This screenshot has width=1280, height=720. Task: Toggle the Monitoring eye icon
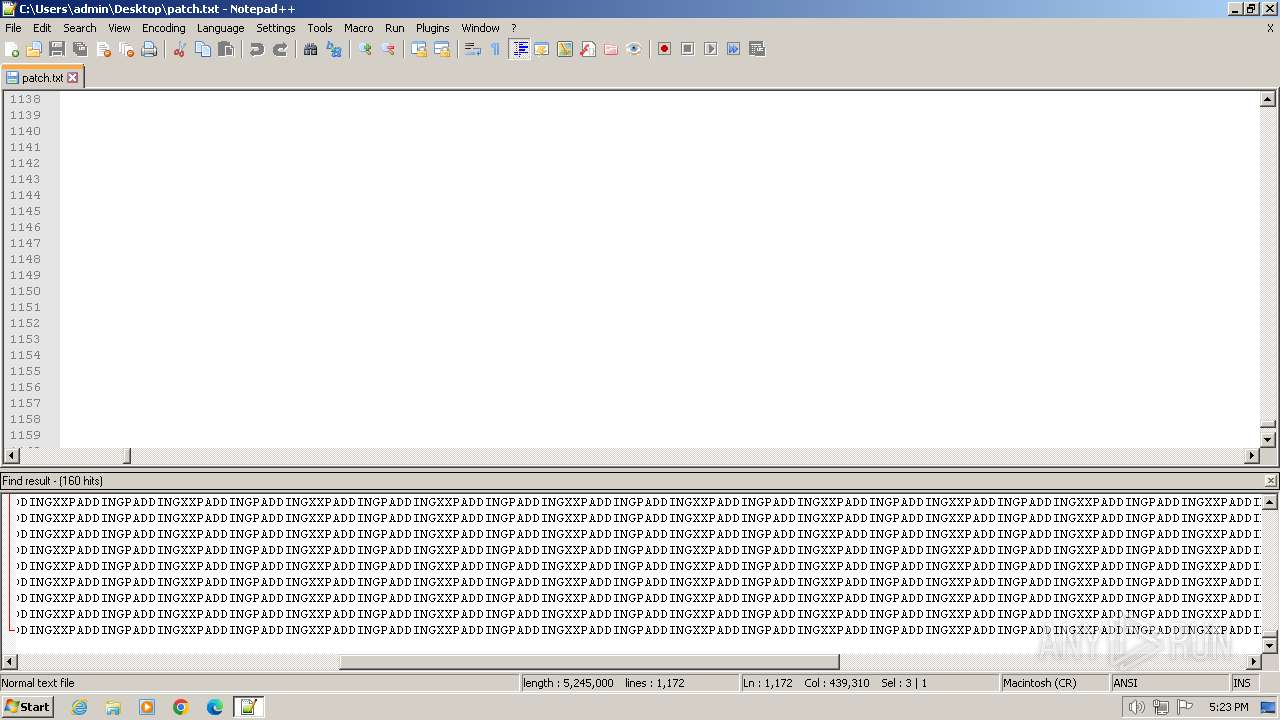634,49
